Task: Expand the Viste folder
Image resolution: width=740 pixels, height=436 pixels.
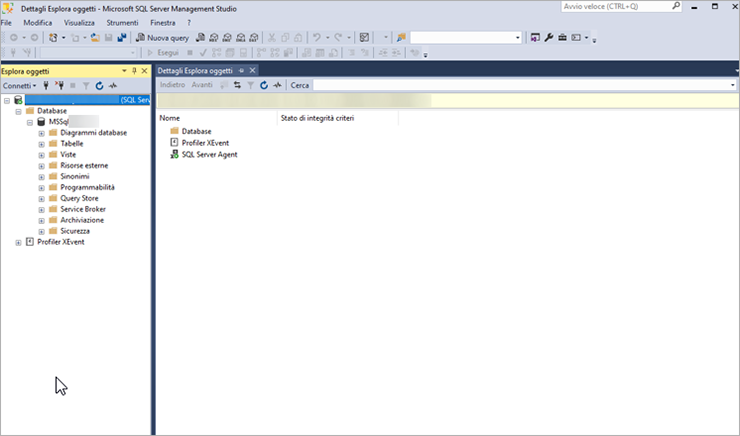Action: coord(42,155)
